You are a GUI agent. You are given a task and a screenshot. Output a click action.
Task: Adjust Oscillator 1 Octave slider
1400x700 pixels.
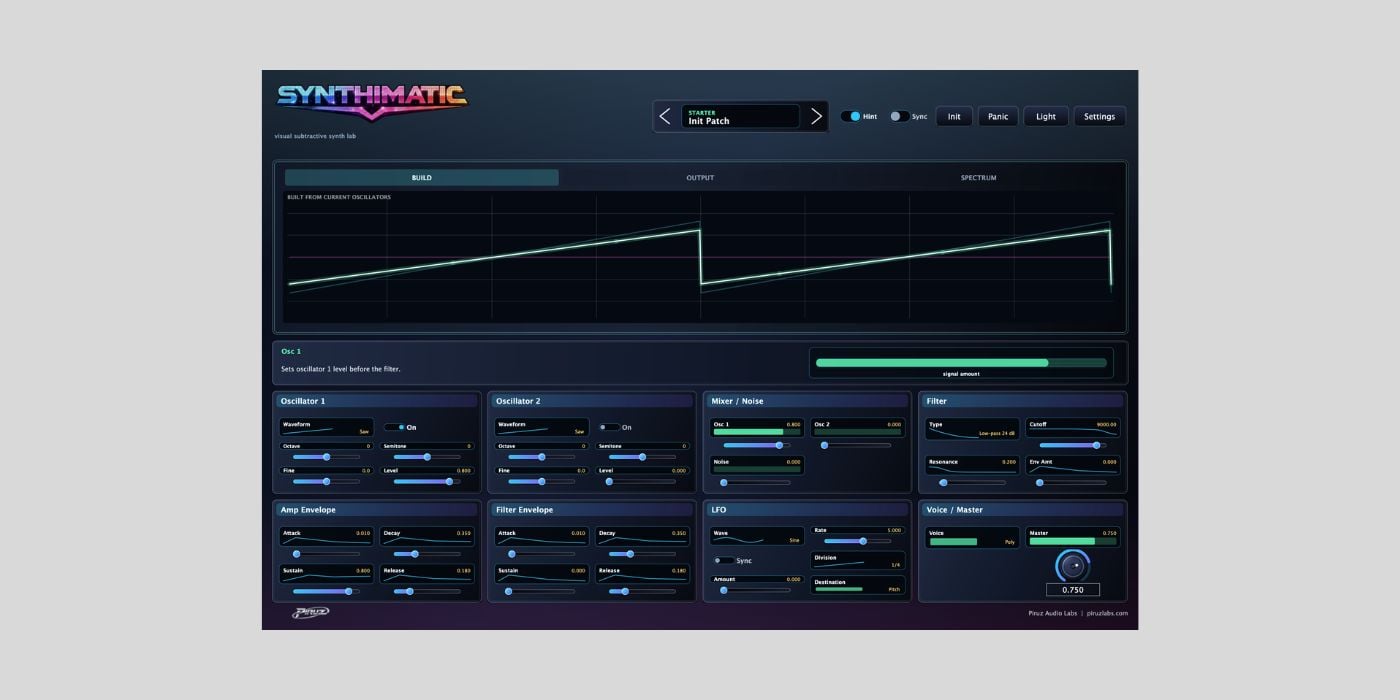(x=326, y=456)
